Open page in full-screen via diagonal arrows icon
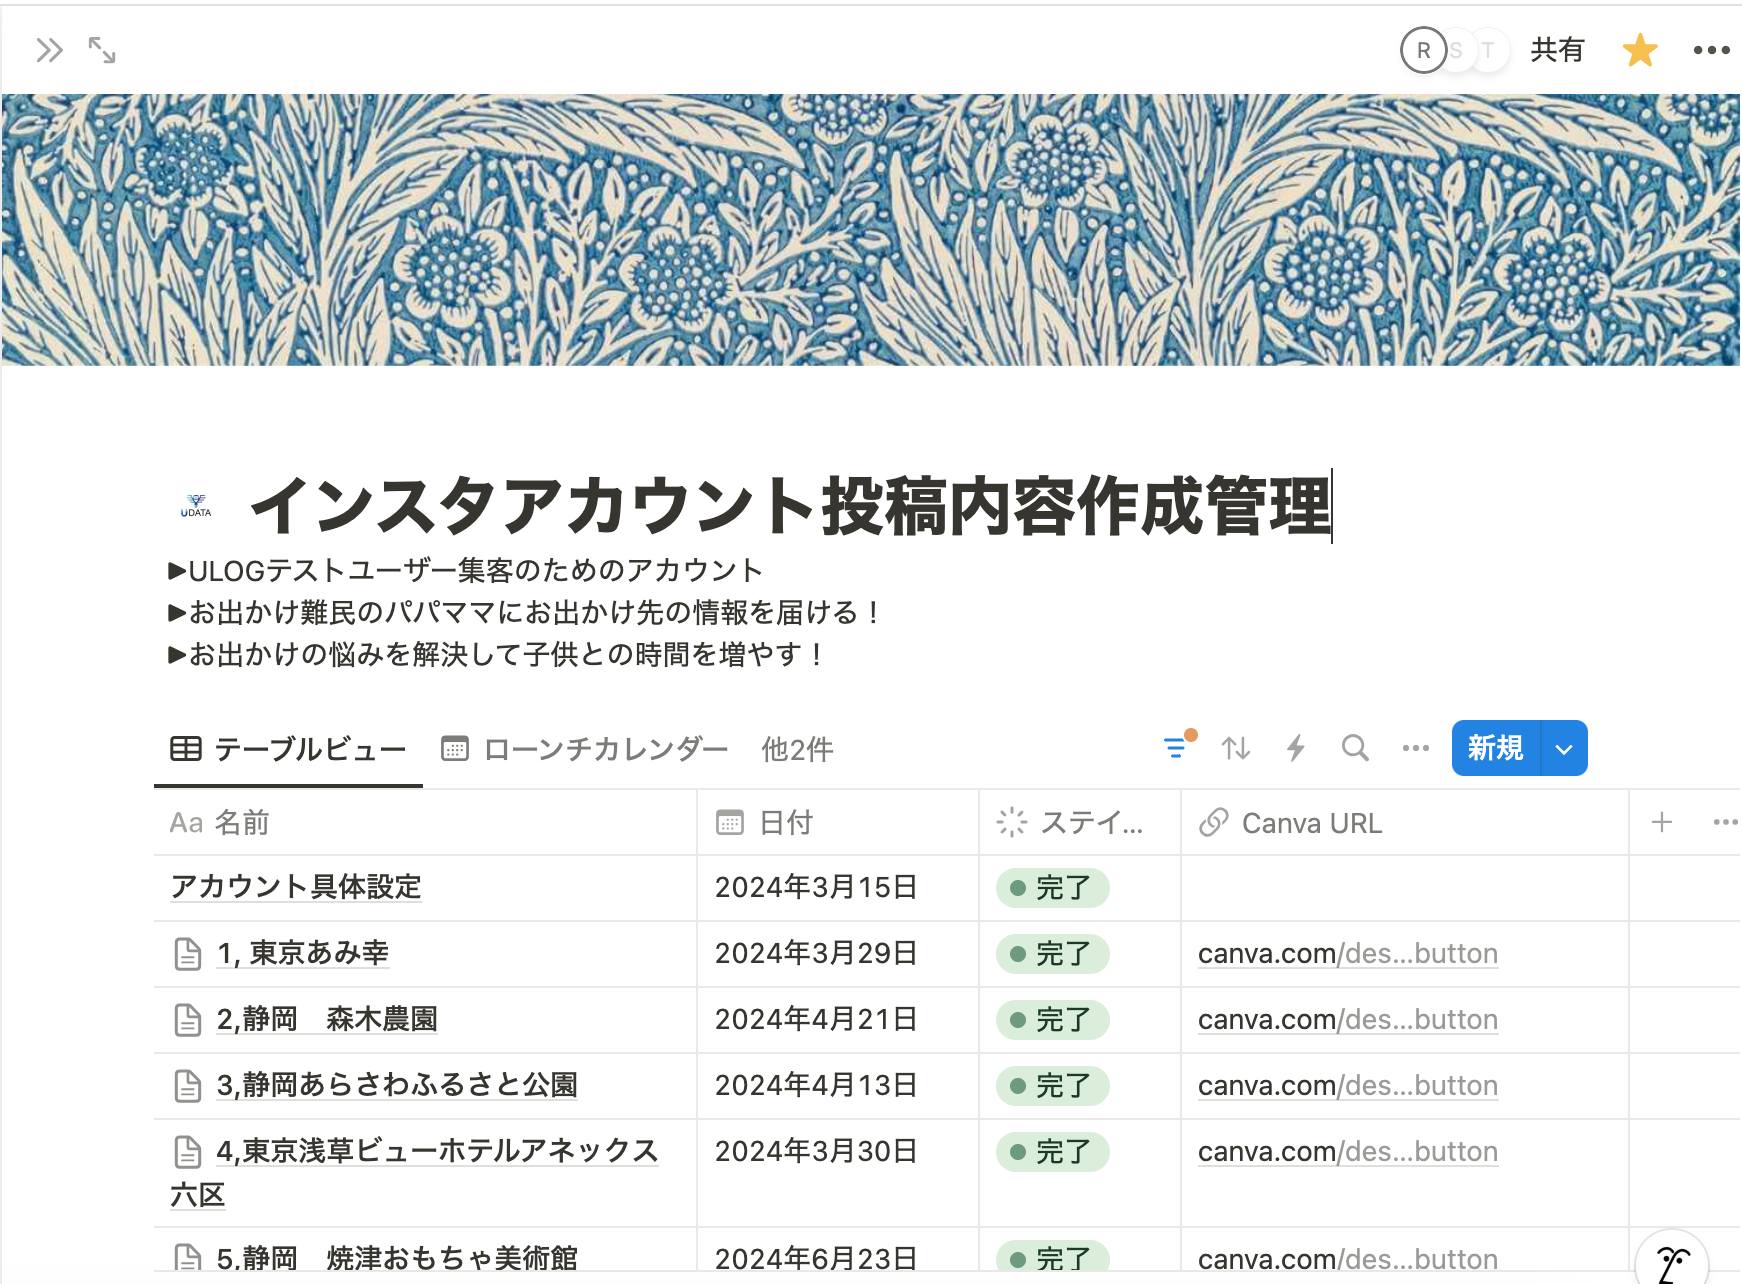The width and height of the screenshot is (1742, 1284). point(102,50)
